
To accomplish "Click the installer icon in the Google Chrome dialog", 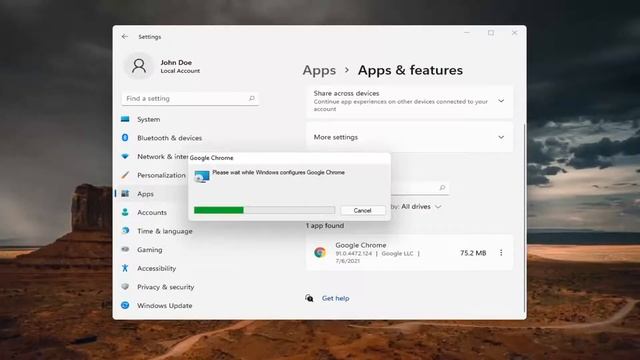I will tap(202, 176).
